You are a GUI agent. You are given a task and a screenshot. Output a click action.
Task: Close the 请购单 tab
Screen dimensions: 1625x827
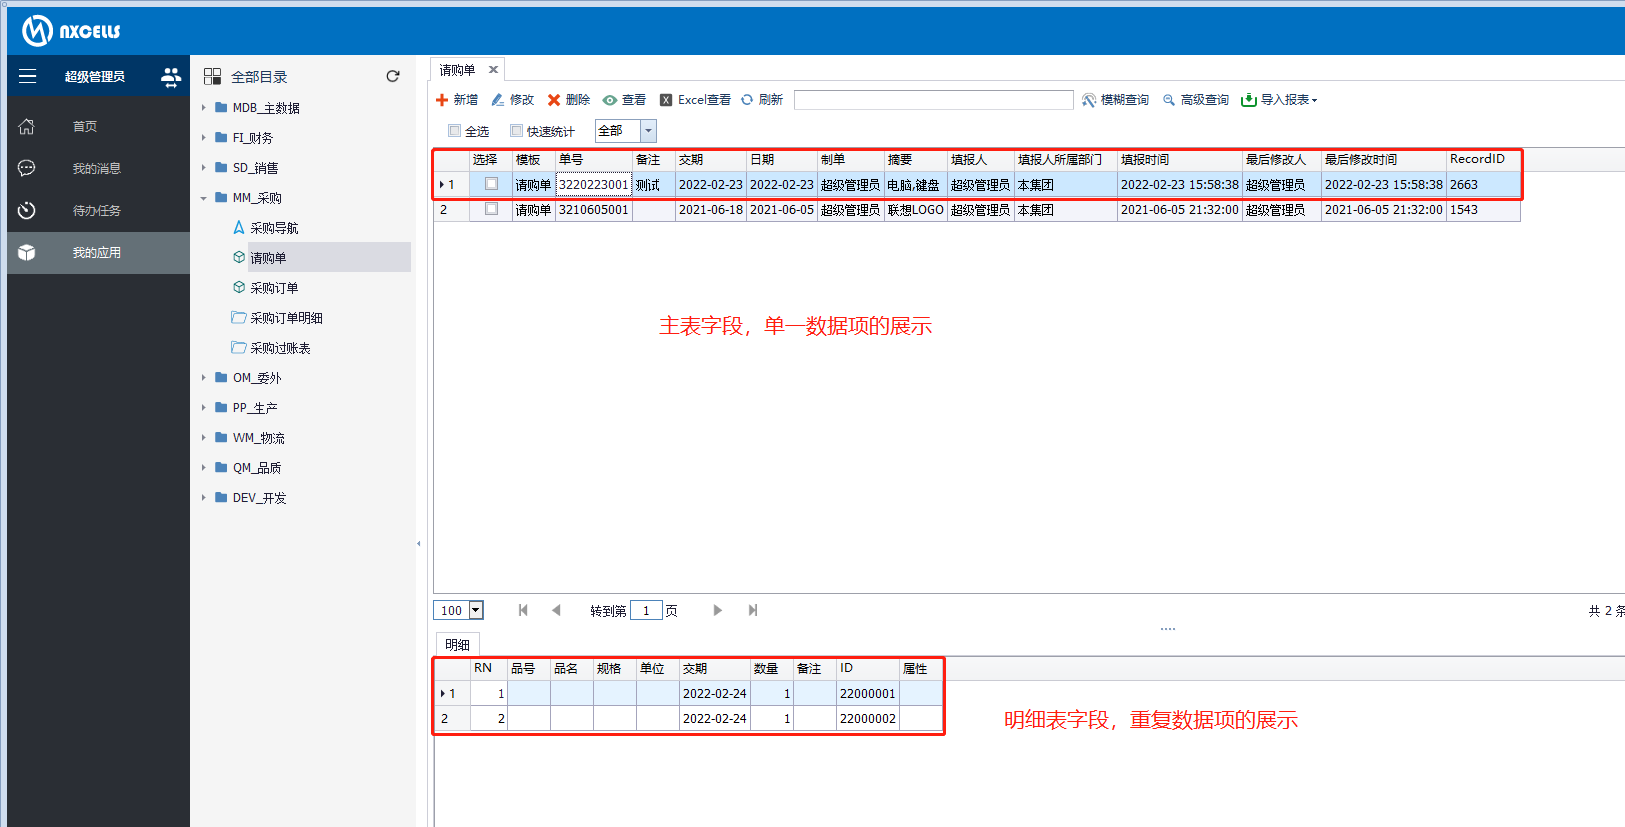[493, 70]
